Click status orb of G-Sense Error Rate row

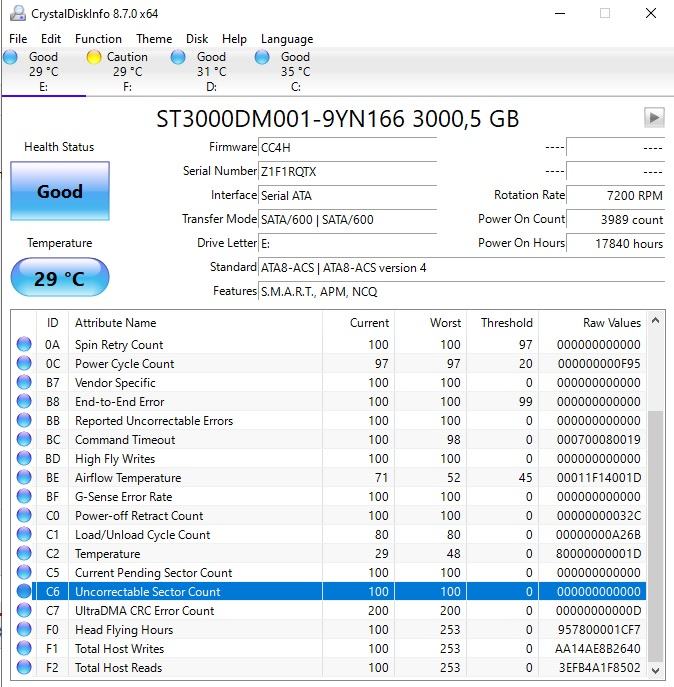[24, 496]
